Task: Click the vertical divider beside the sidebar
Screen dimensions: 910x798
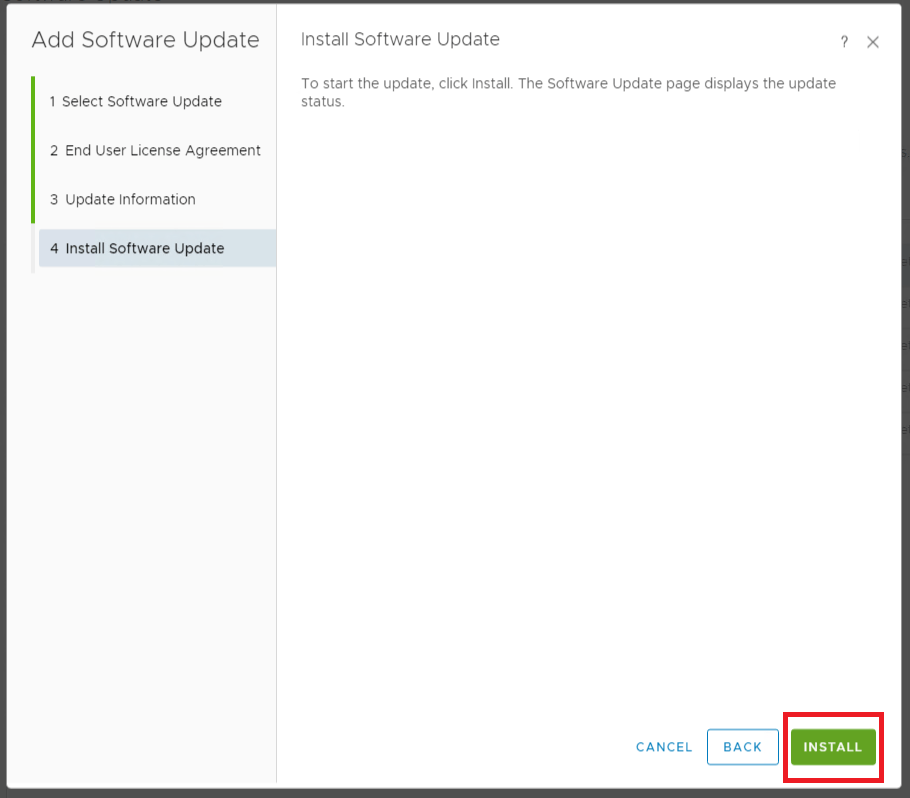Action: 276,450
